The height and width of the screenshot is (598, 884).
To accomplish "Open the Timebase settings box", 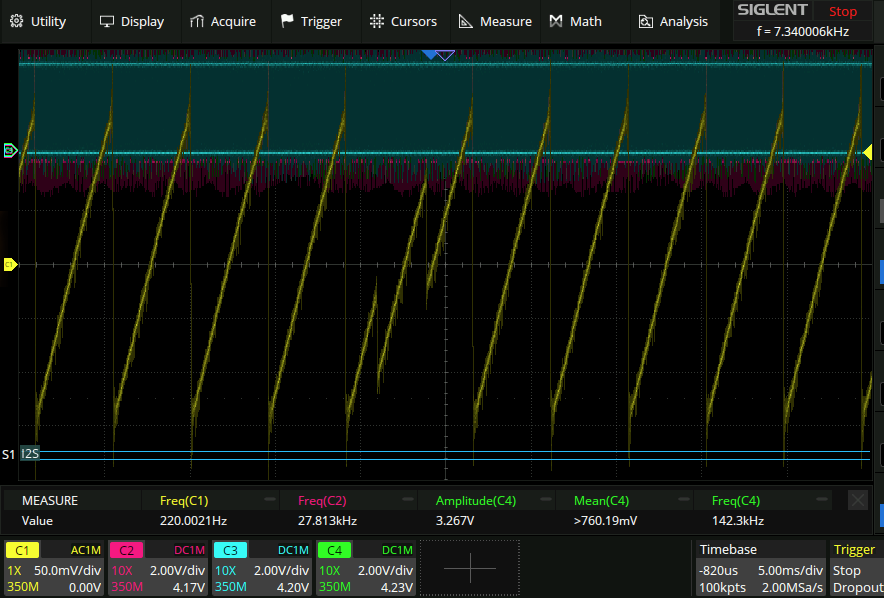I will 760,568.
